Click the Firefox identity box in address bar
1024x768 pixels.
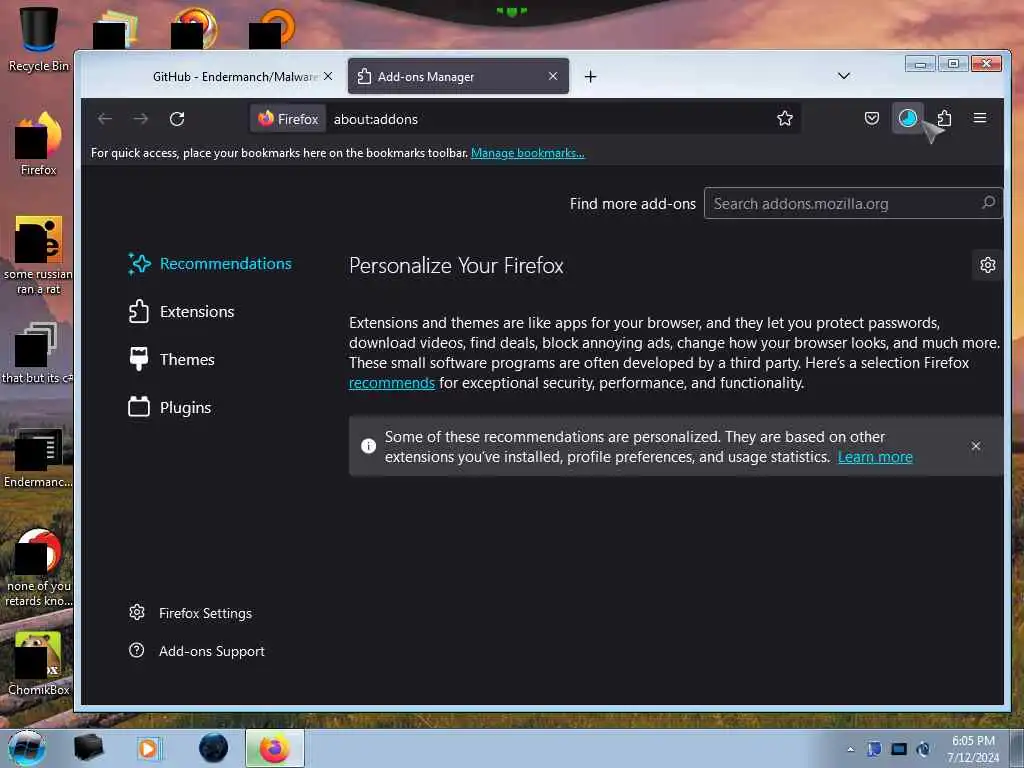[288, 119]
